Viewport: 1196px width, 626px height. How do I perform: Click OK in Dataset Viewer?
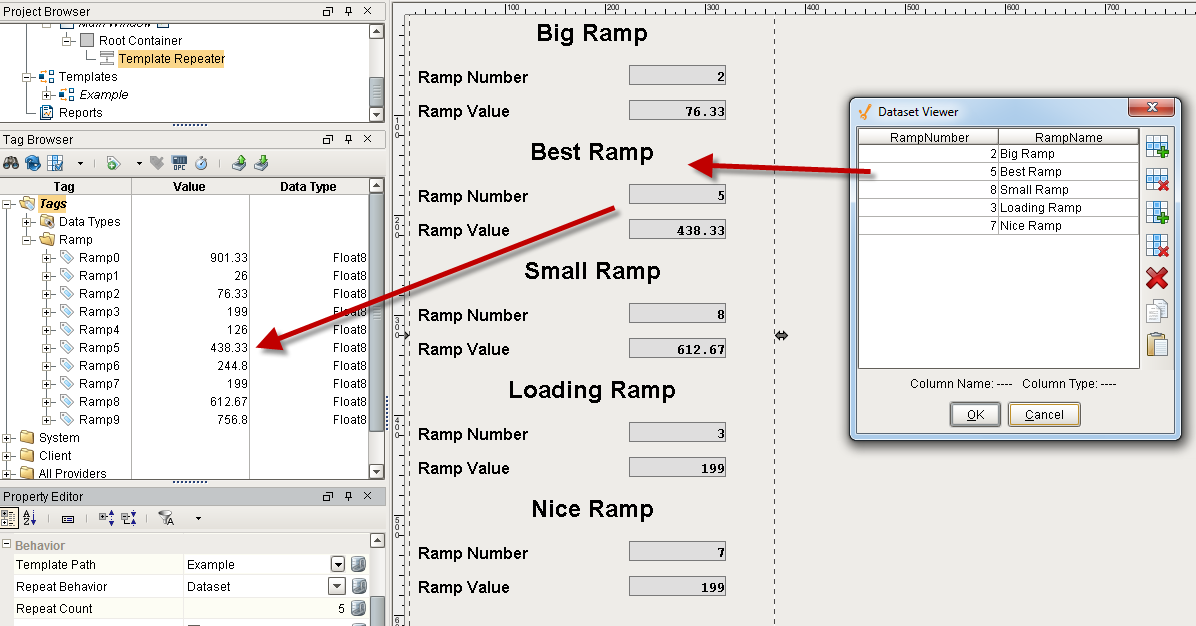(x=975, y=415)
